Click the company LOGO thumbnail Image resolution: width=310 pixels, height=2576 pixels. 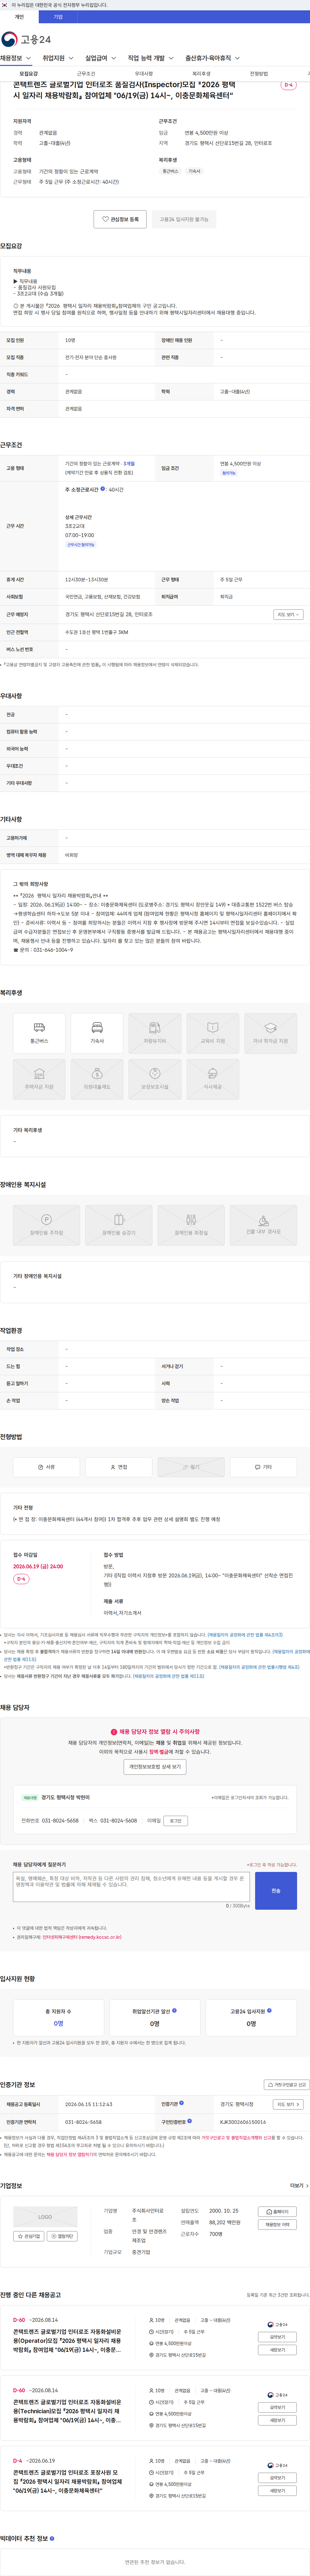45,2217
